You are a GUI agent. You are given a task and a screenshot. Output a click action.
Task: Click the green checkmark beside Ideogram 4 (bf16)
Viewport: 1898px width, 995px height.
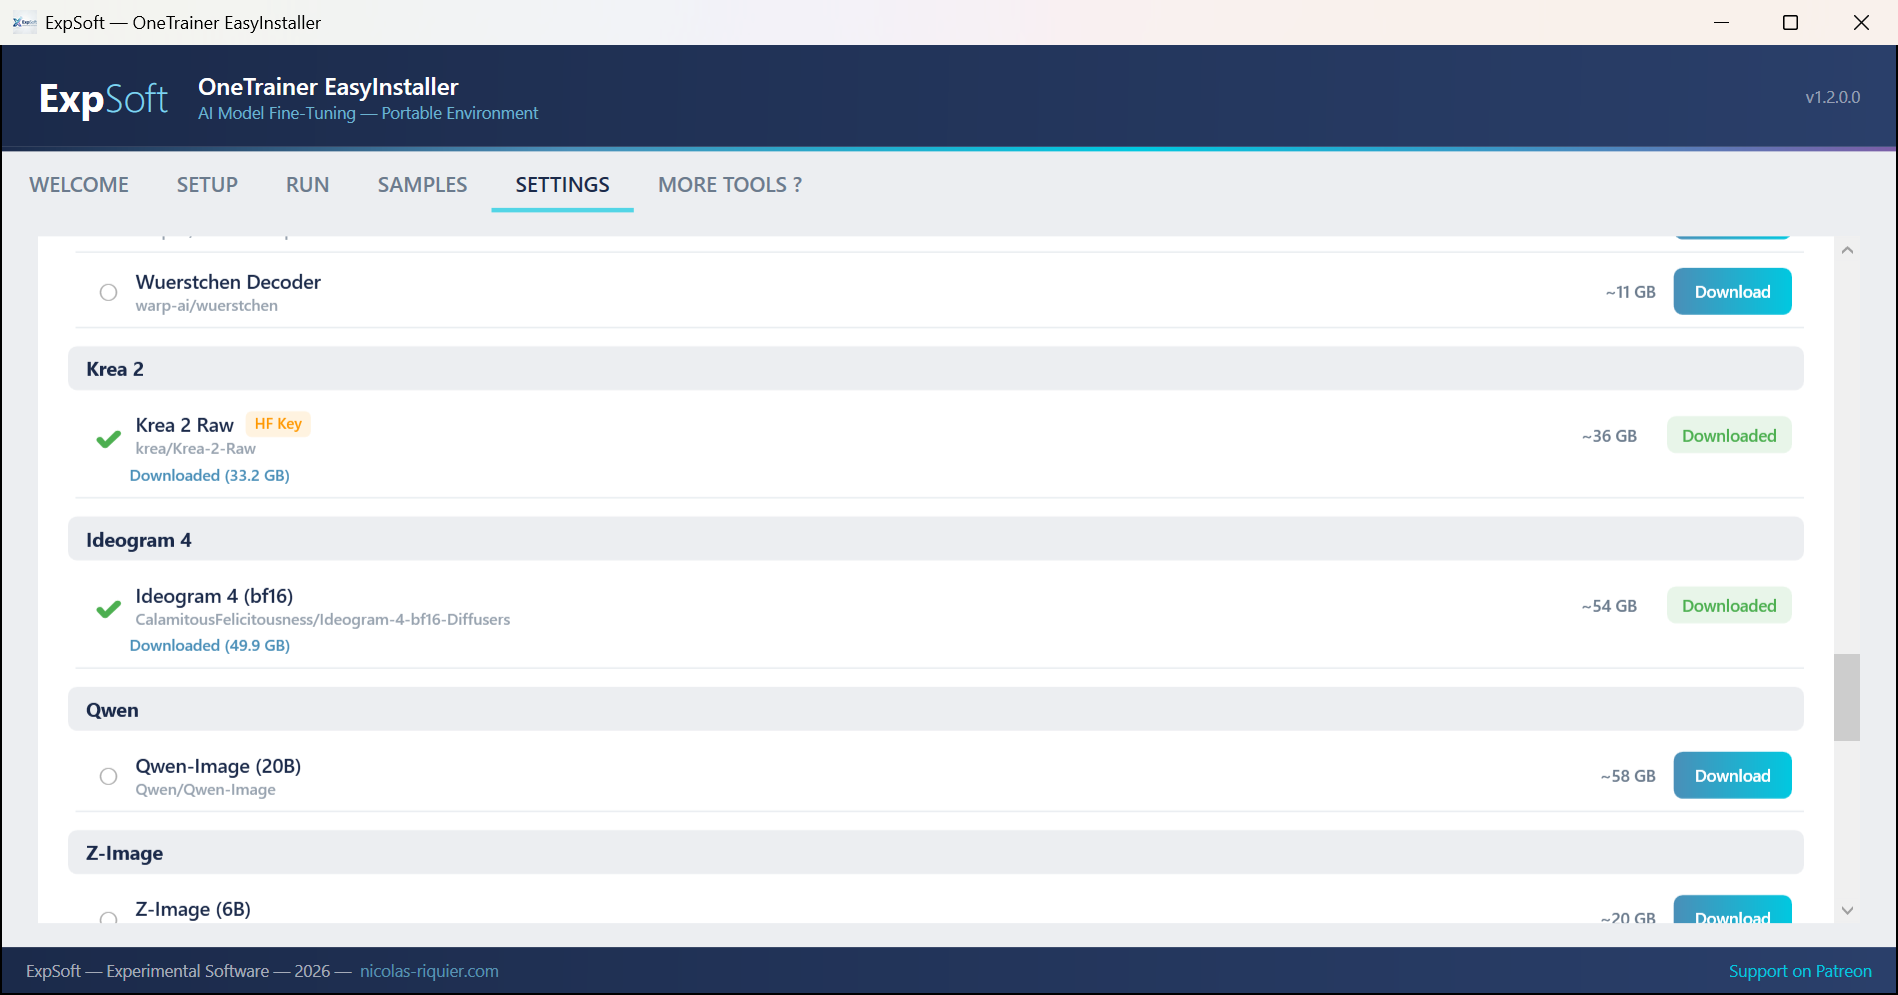(x=108, y=609)
